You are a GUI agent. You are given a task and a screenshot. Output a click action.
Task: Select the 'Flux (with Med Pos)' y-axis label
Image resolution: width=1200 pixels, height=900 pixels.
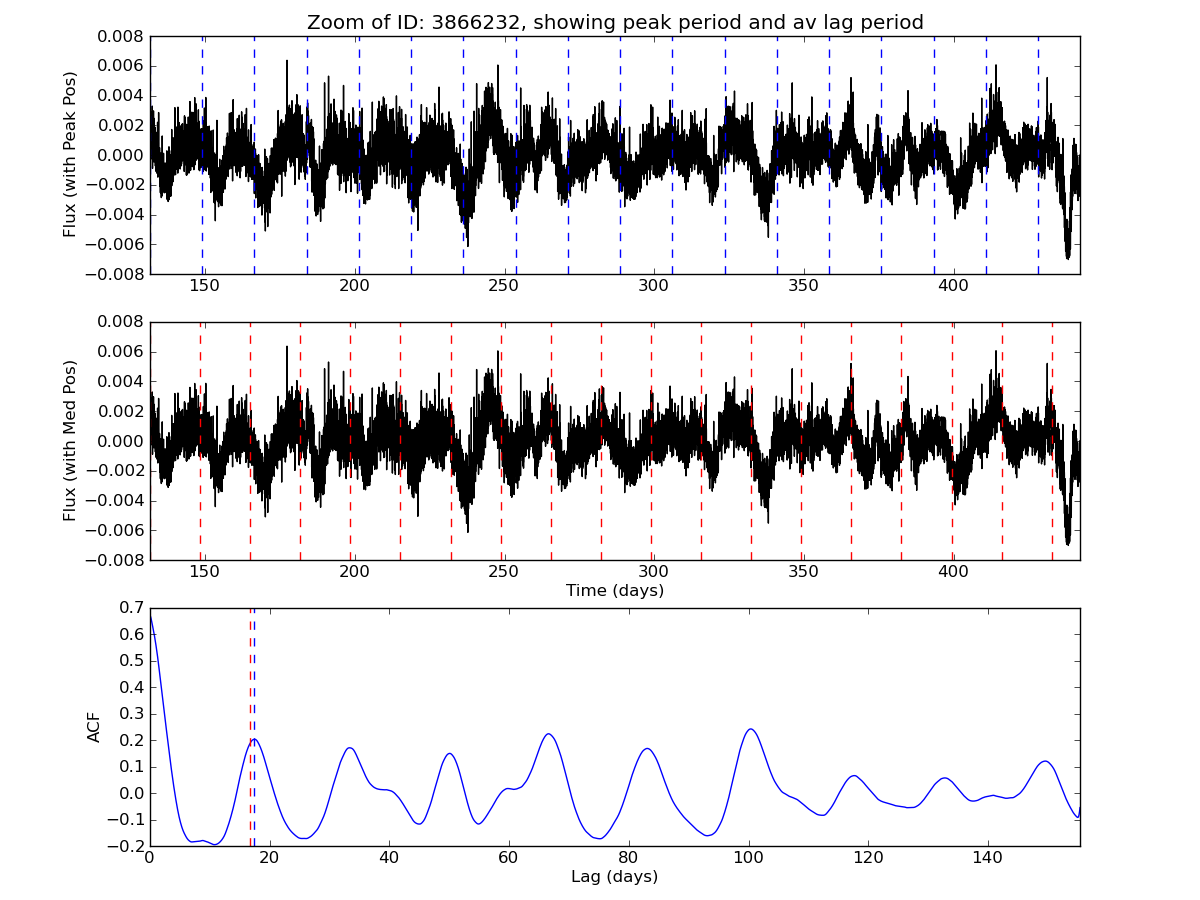click(x=70, y=441)
